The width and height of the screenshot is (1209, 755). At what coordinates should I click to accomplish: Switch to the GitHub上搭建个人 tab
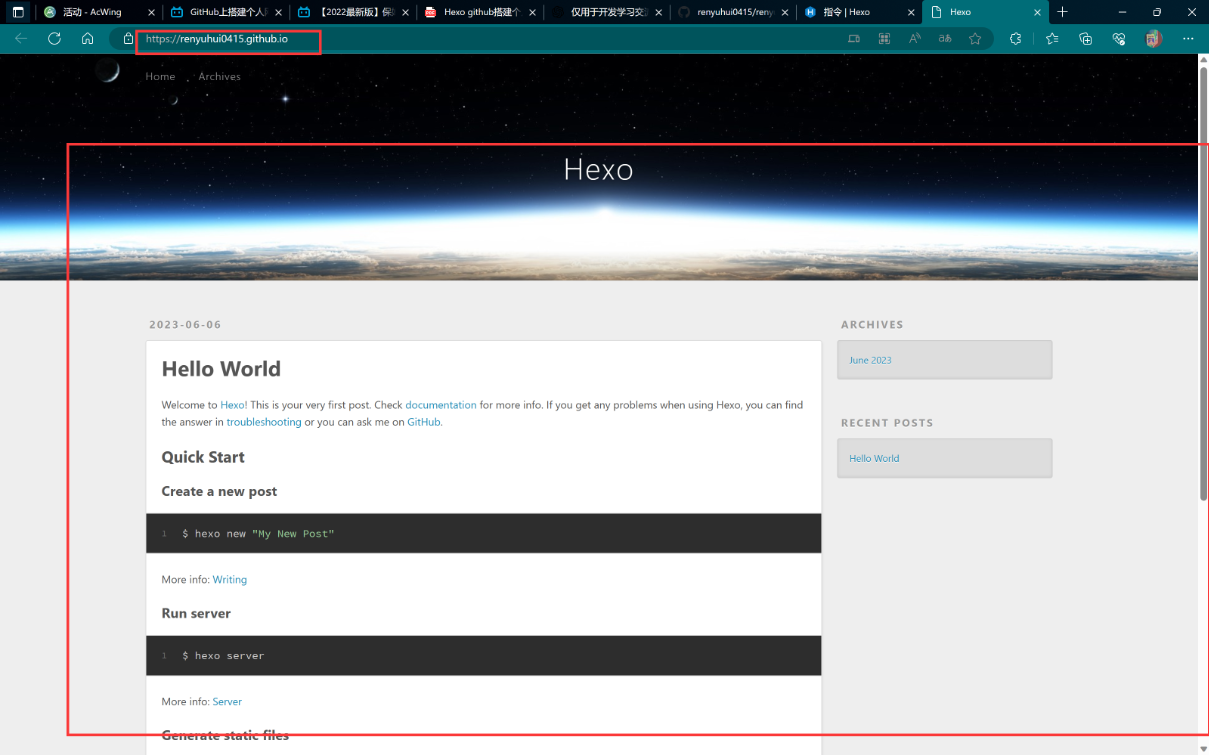[226, 12]
